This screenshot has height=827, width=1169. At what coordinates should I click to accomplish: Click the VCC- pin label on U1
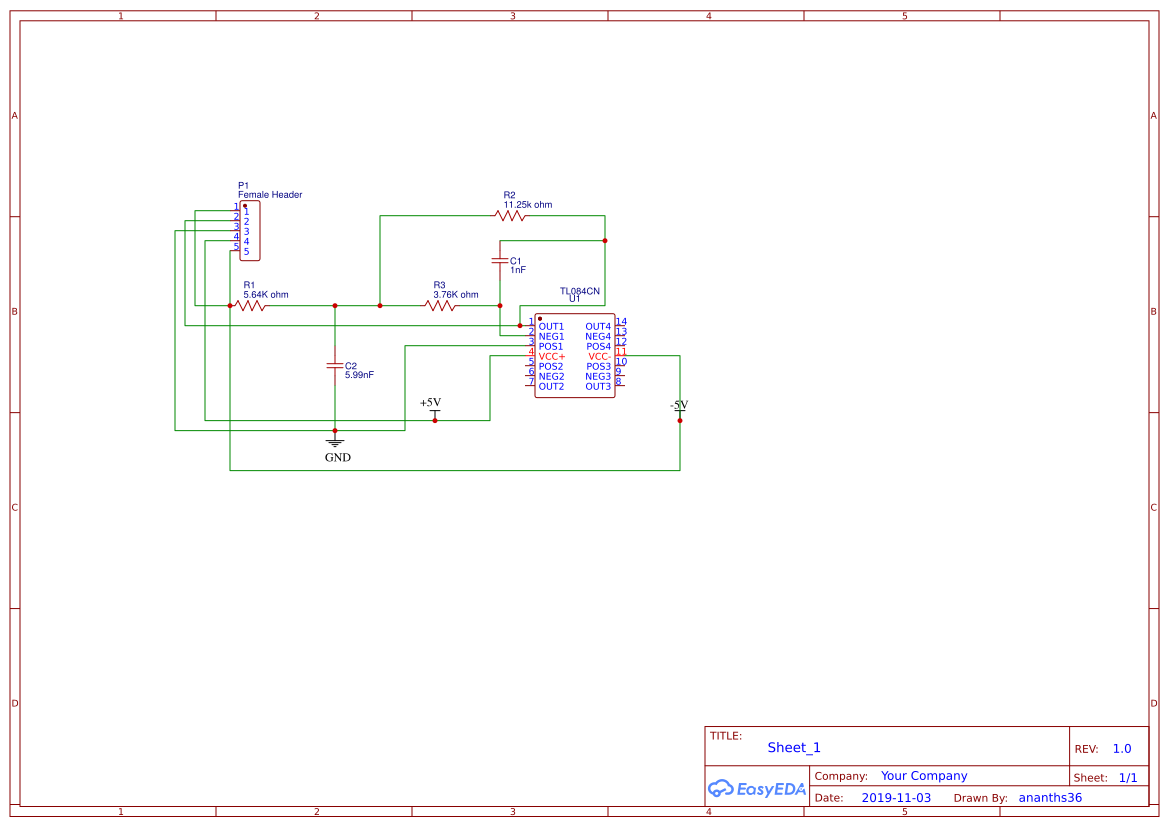click(599, 357)
